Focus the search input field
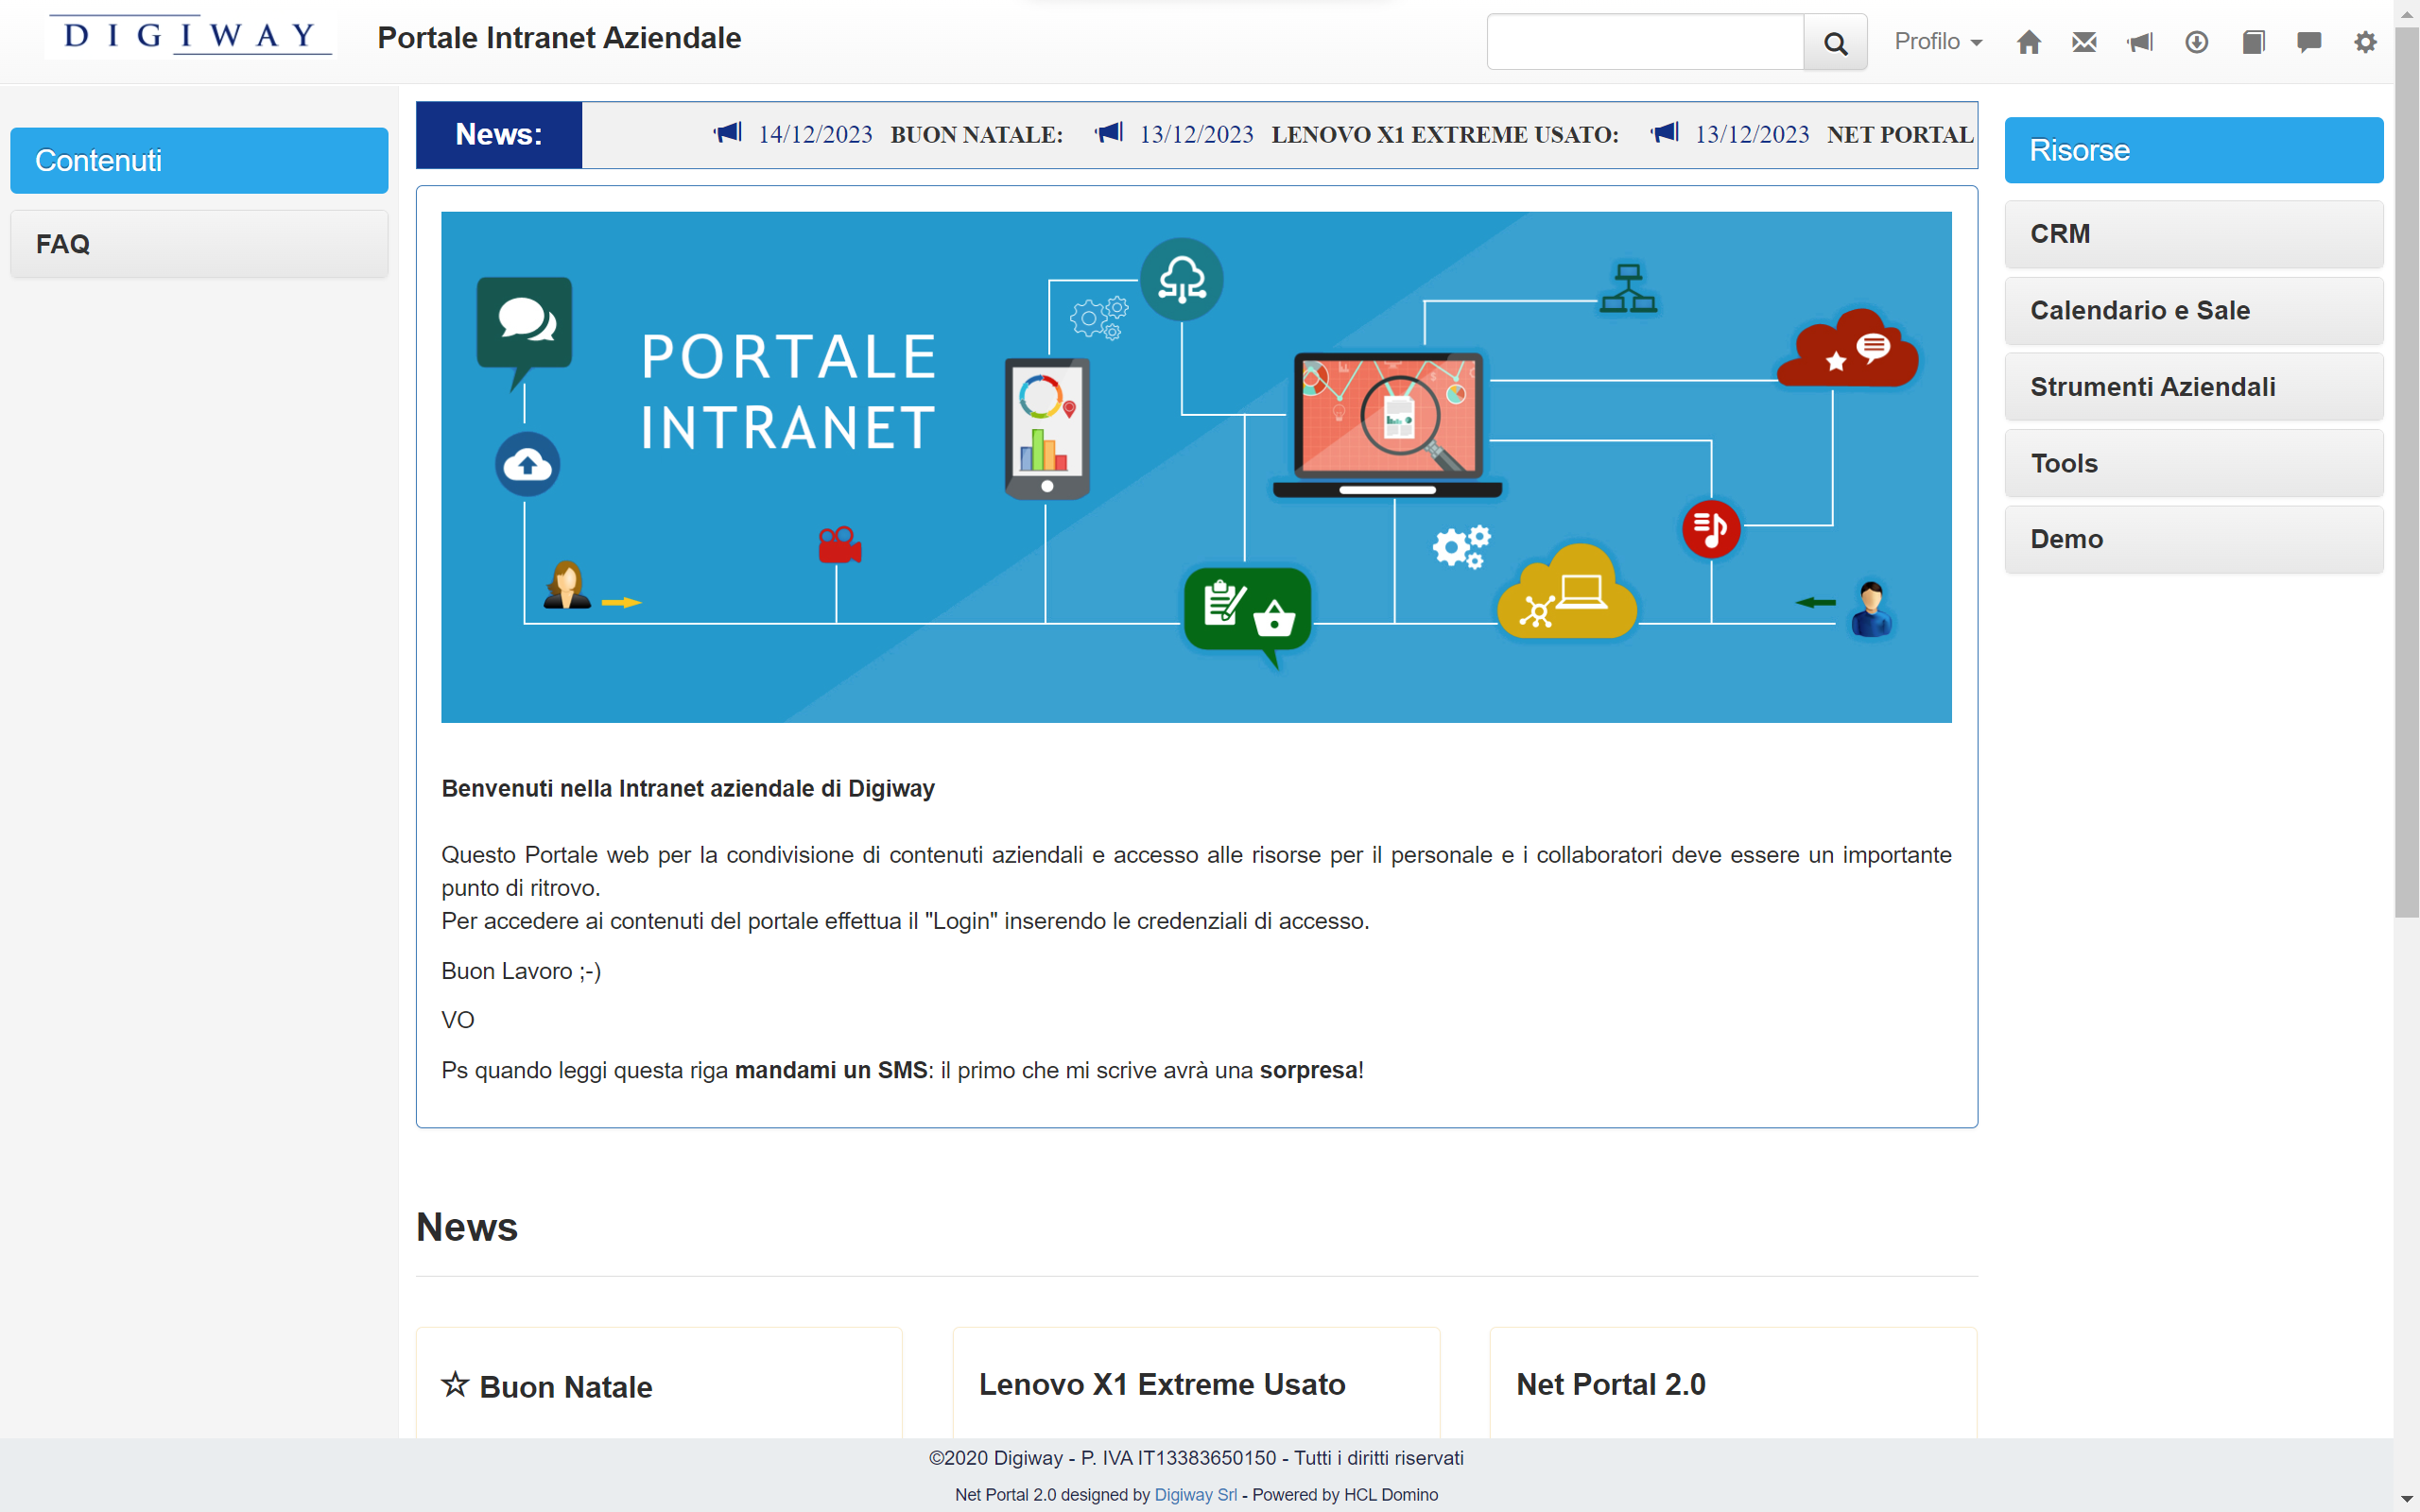The width and height of the screenshot is (2420, 1512). 1645,42
